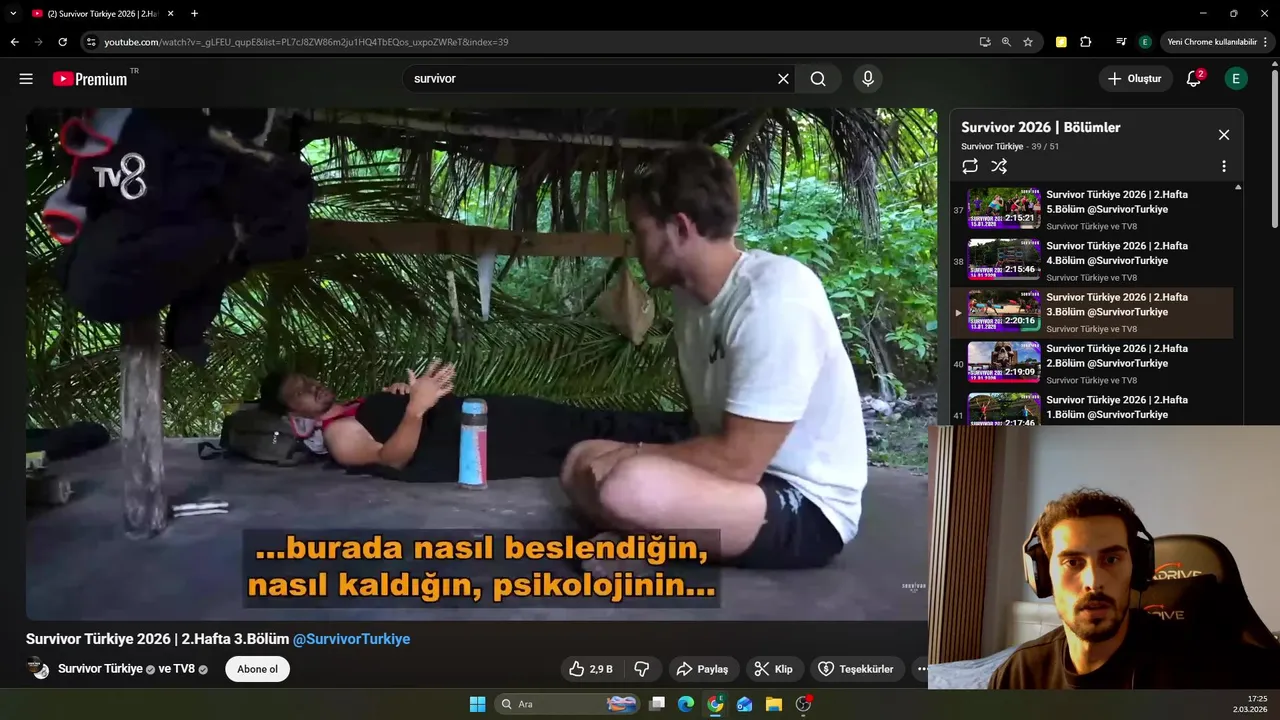Open Chrome media controls icon
This screenshot has width=1280, height=720.
pos(1121,42)
